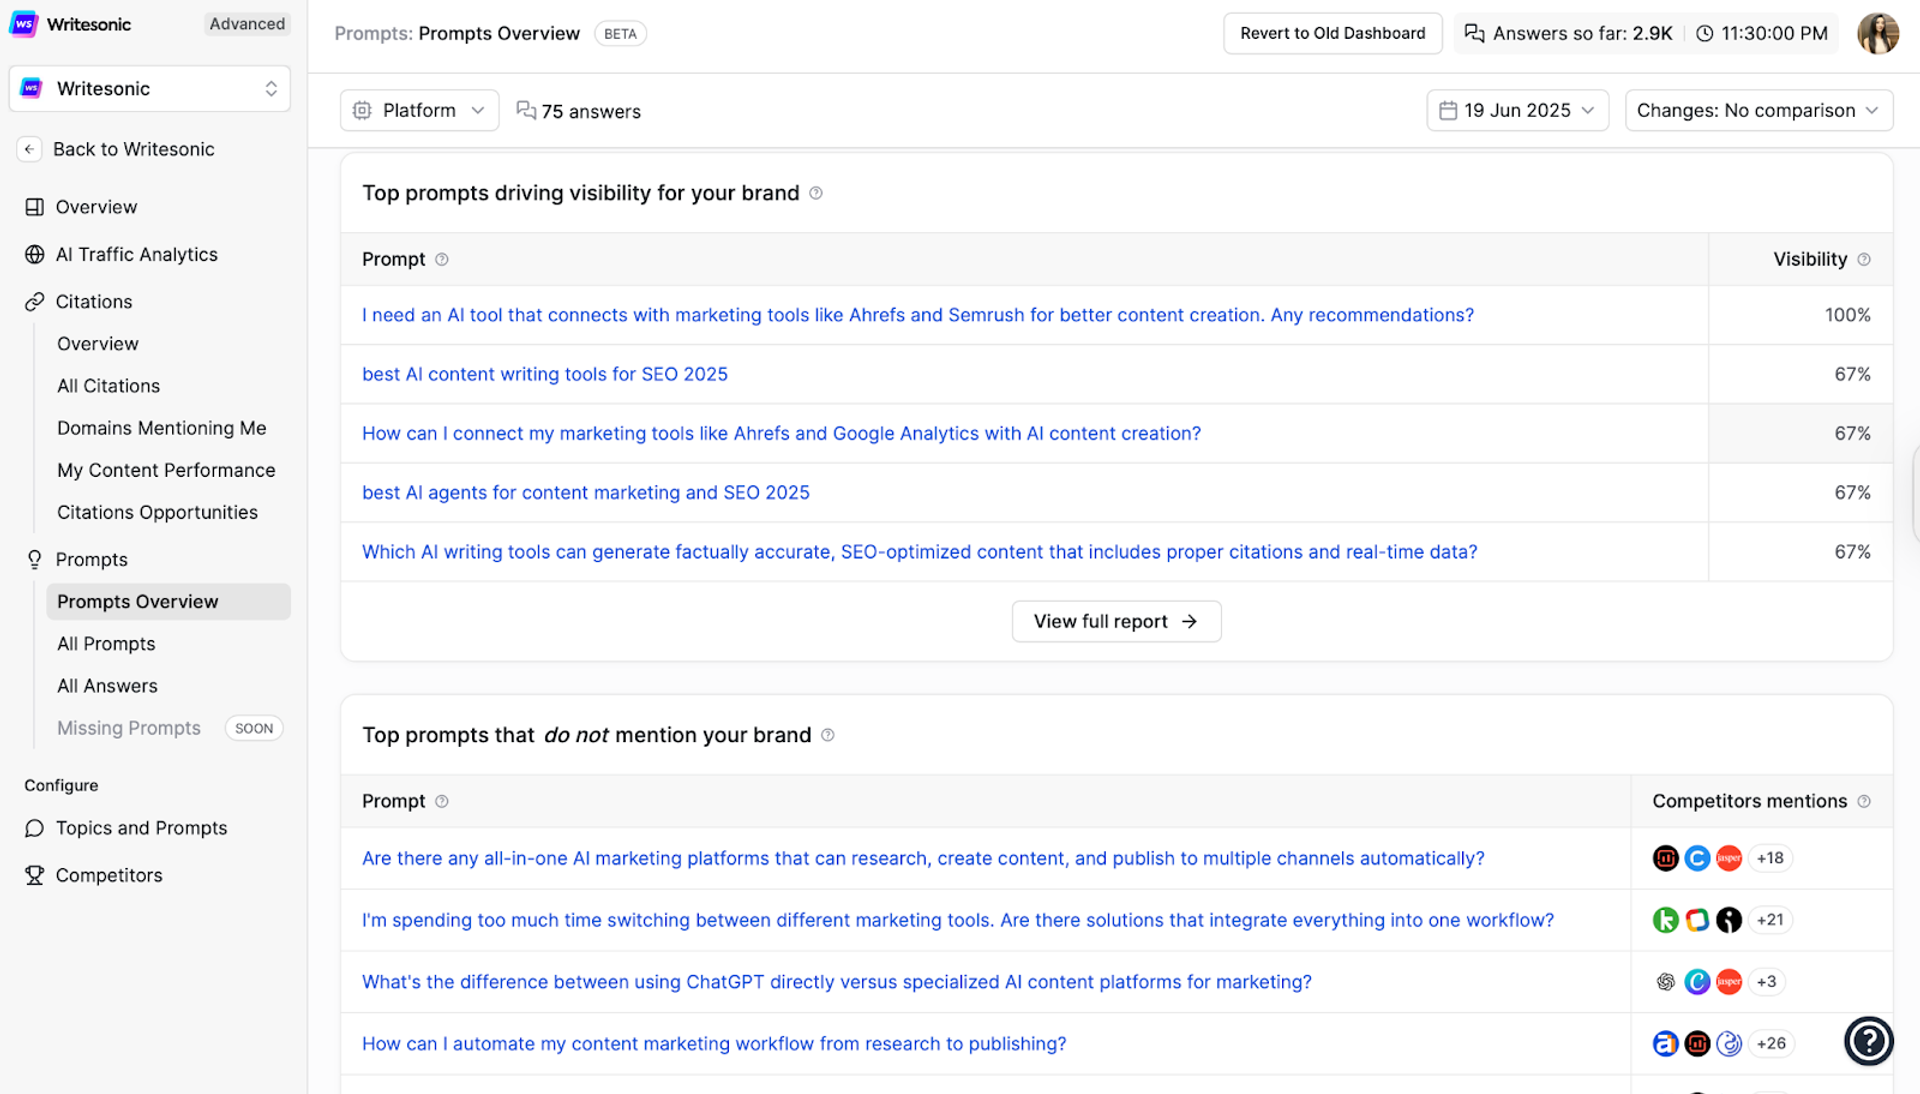Click the Writesonic logo icon at top left
Screen dimensions: 1920x1094
23,24
